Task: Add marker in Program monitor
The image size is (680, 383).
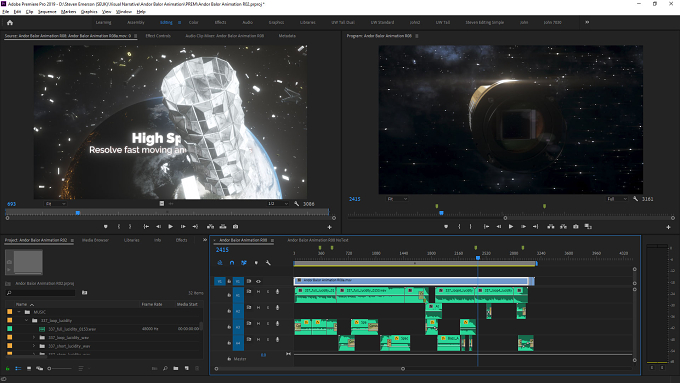Action: (446, 226)
